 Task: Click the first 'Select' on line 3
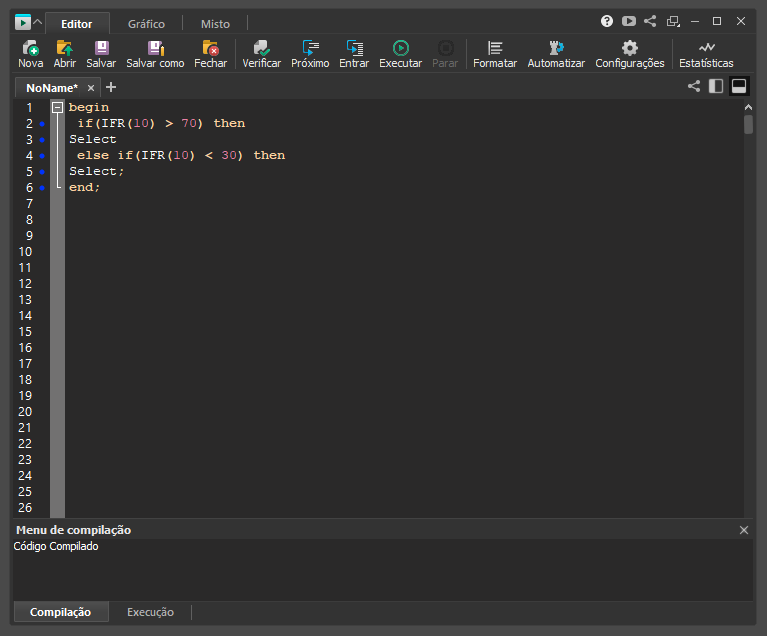[x=93, y=139]
